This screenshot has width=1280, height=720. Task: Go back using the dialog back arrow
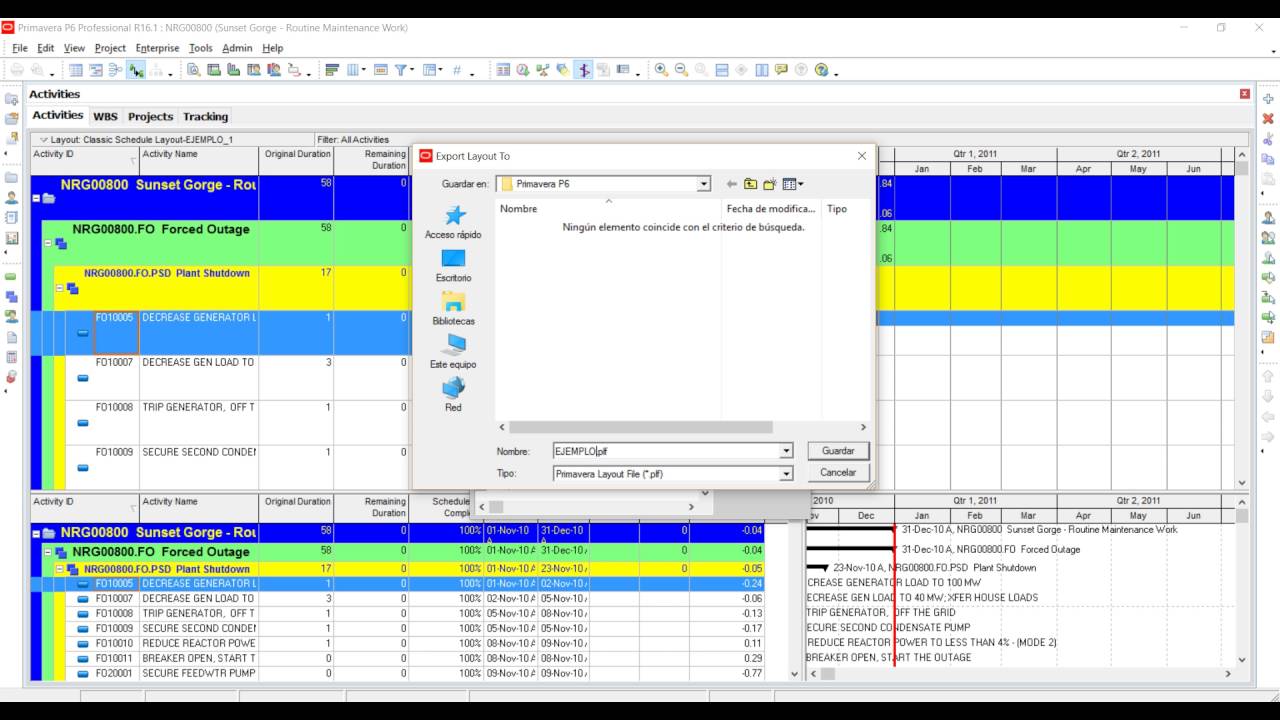tap(731, 184)
